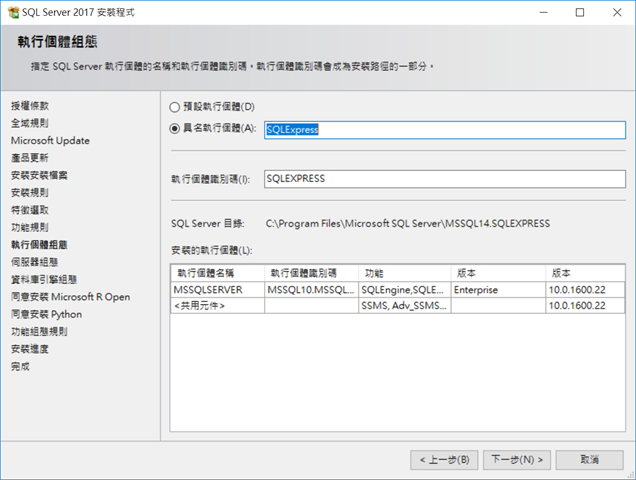Click the SQL Server installer title bar icon
This screenshot has width=636, height=480.
(13, 13)
